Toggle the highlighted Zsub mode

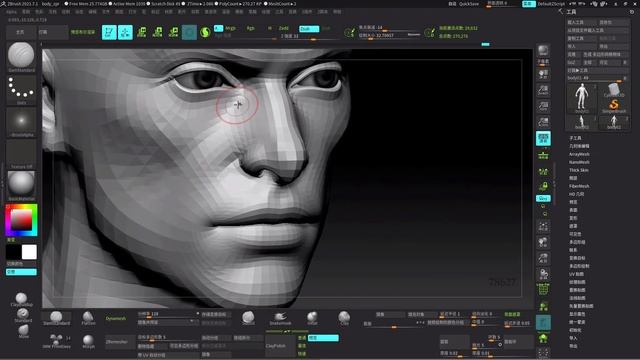tap(309, 29)
